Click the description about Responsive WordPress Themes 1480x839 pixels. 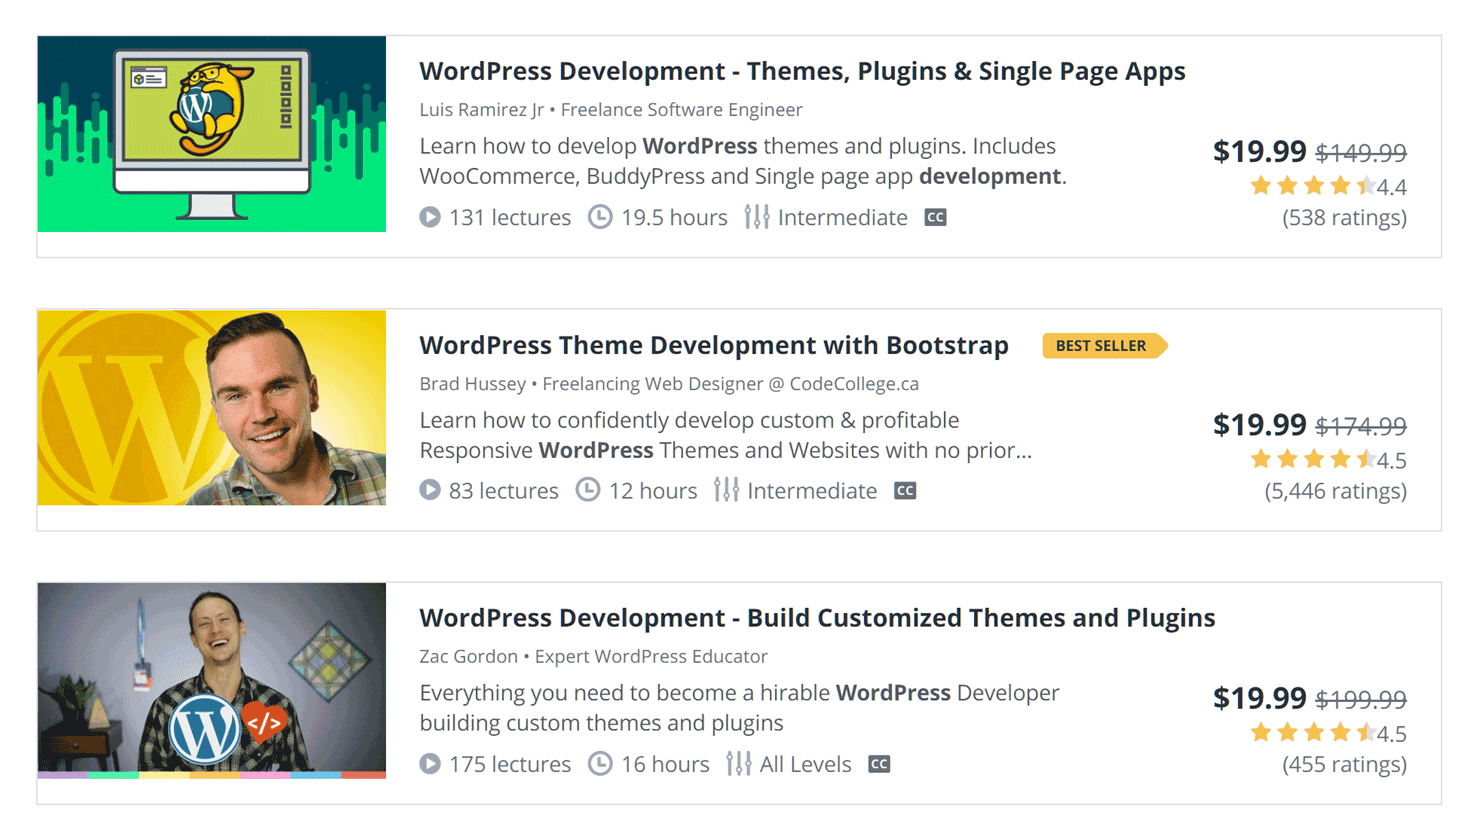tap(726, 435)
